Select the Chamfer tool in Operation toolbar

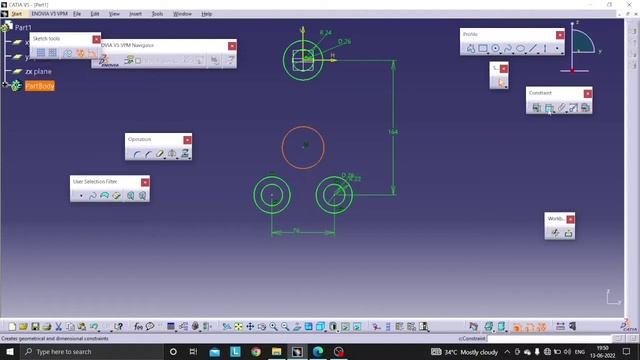tap(148, 154)
